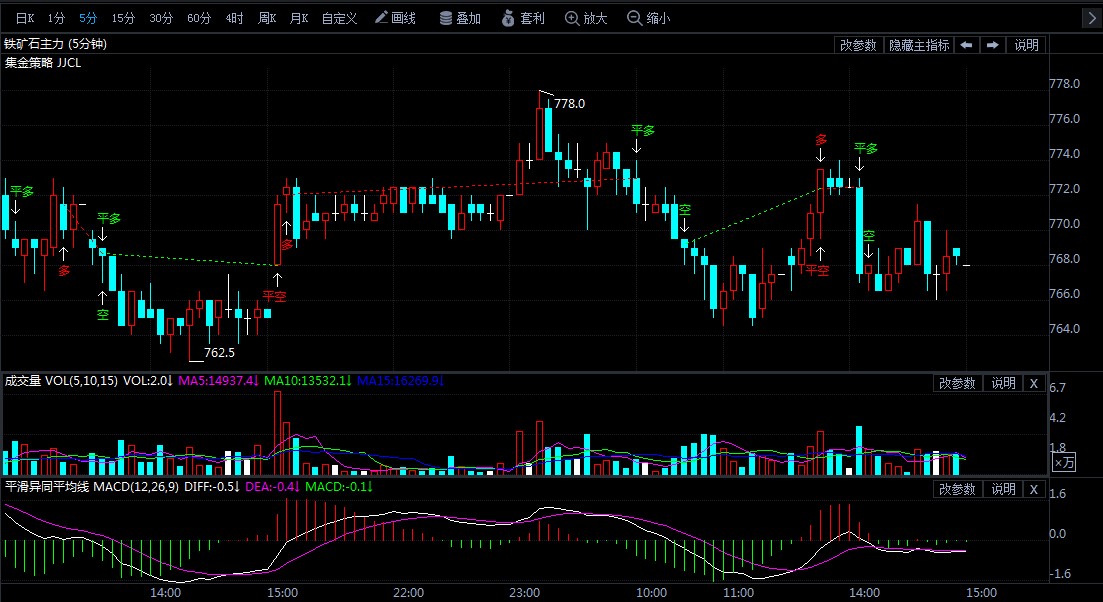Screen dimensions: 1103x602
Task: Open the 月K monthly chart
Action: tap(299, 18)
